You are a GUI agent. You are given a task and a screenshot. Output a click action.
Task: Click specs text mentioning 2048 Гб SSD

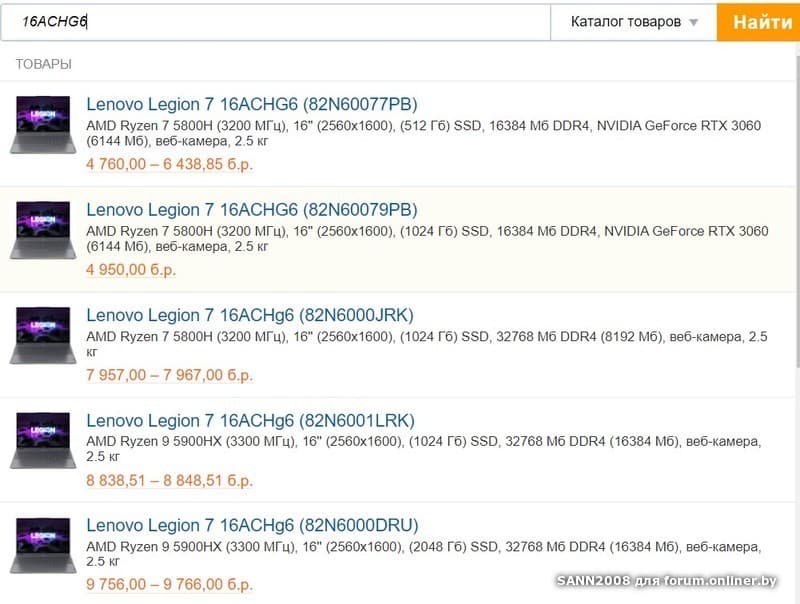423,554
